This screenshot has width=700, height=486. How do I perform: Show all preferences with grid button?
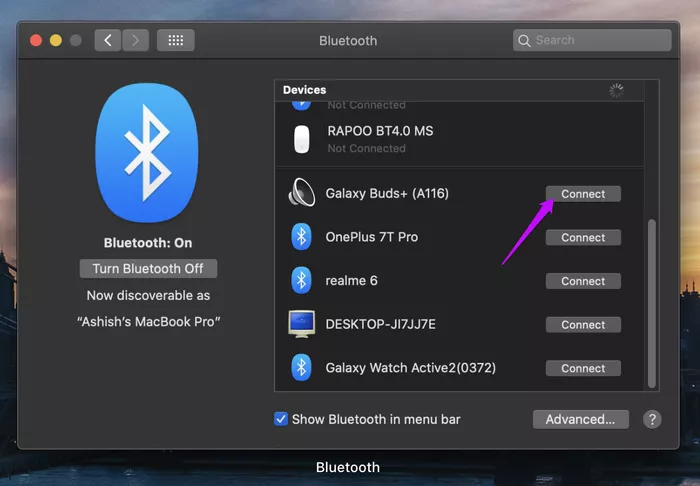176,41
